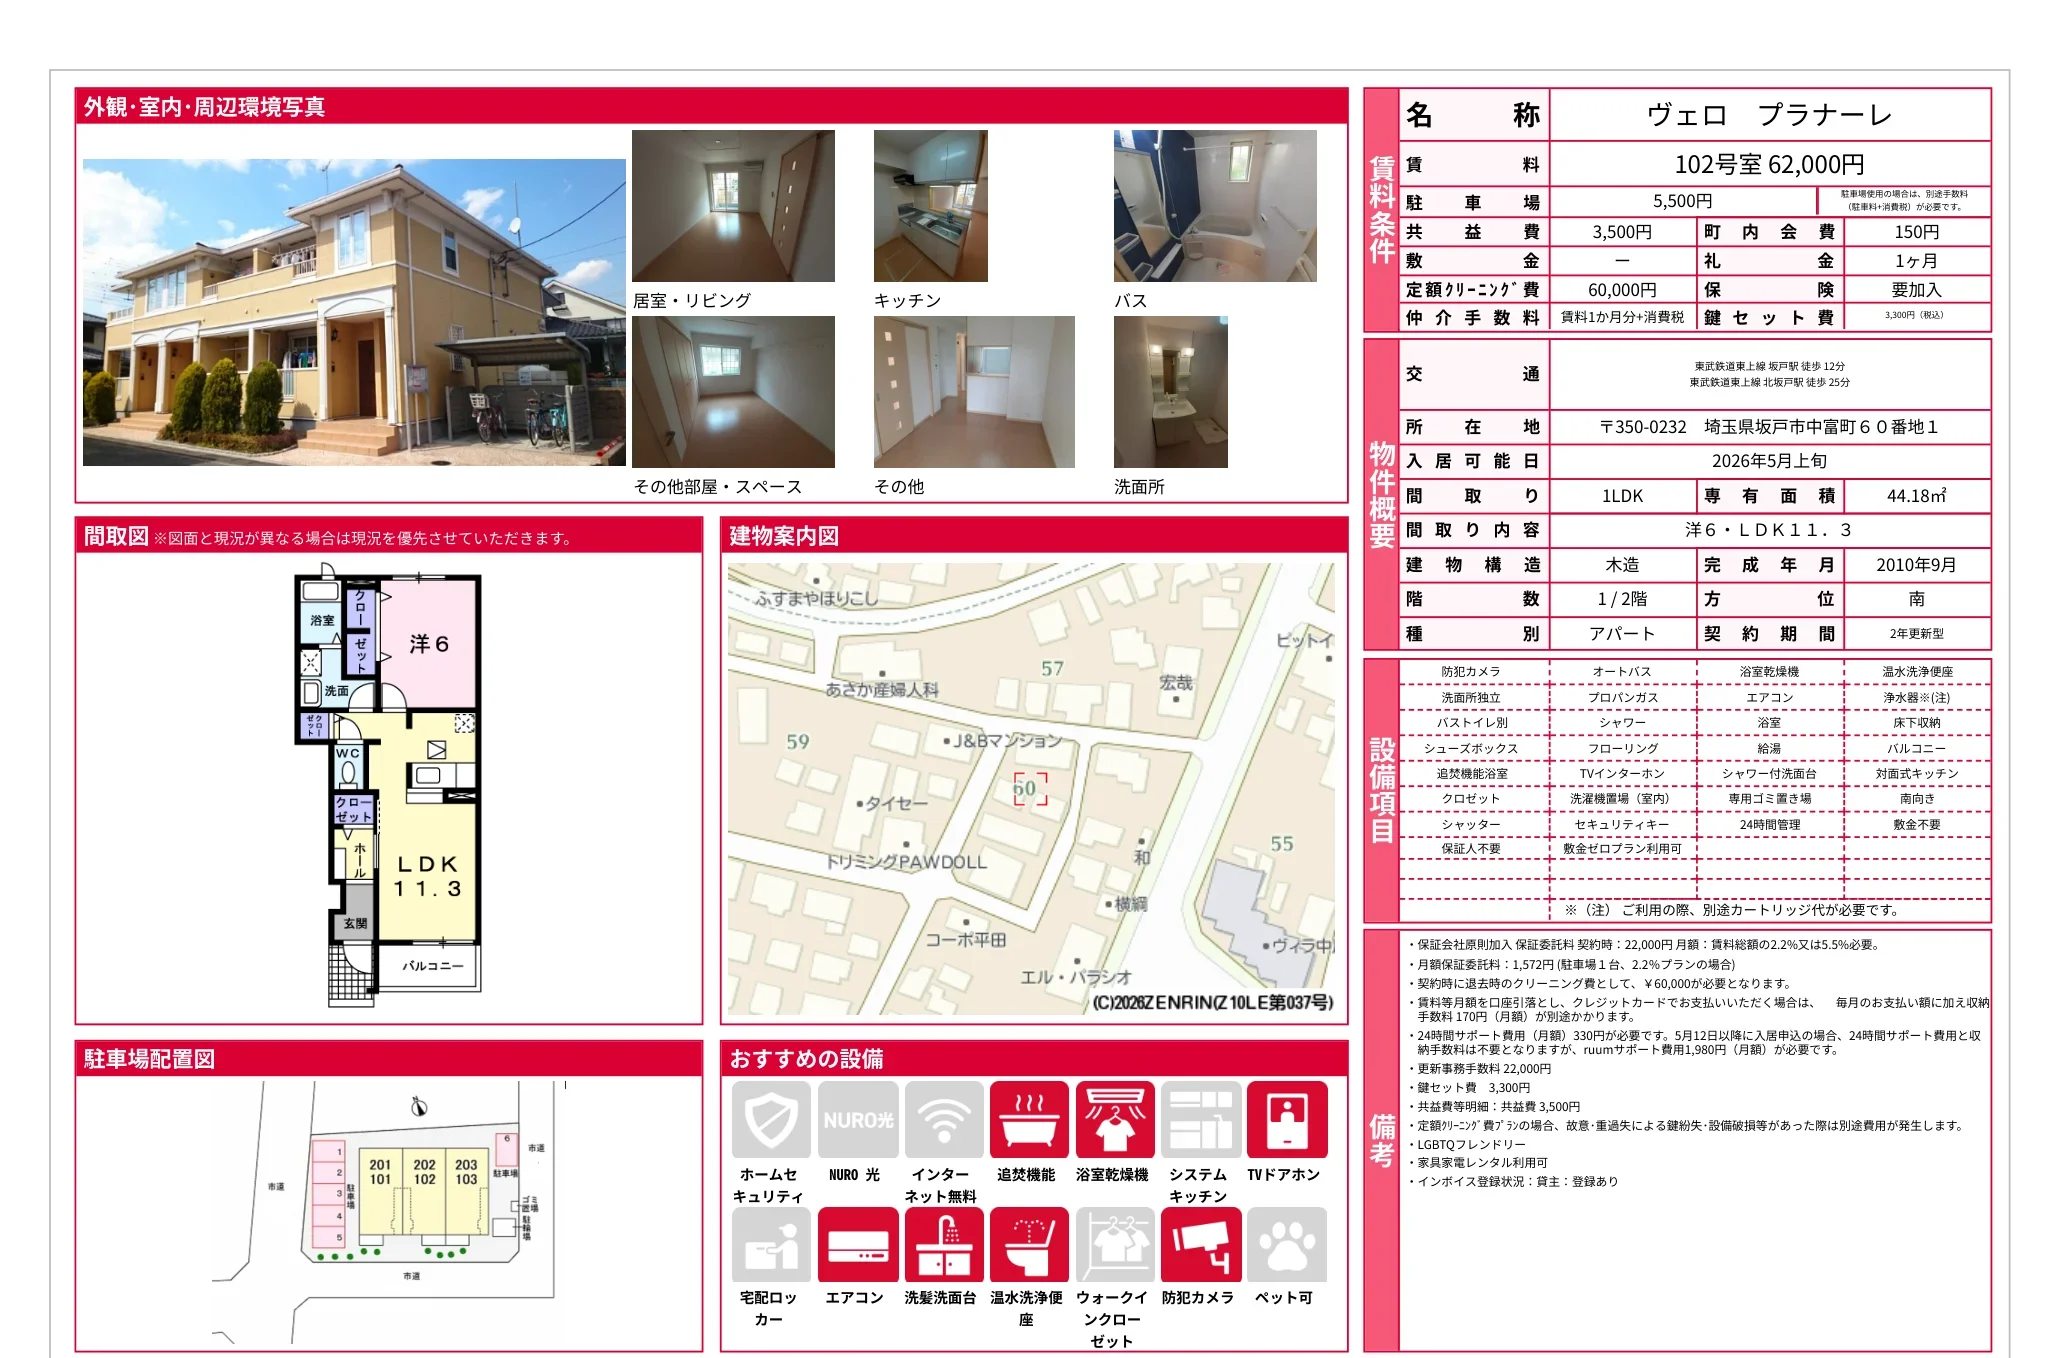Click the ペット可 paw print icon
Image resolution: width=2056 pixels, height=1358 pixels.
tap(1287, 1244)
